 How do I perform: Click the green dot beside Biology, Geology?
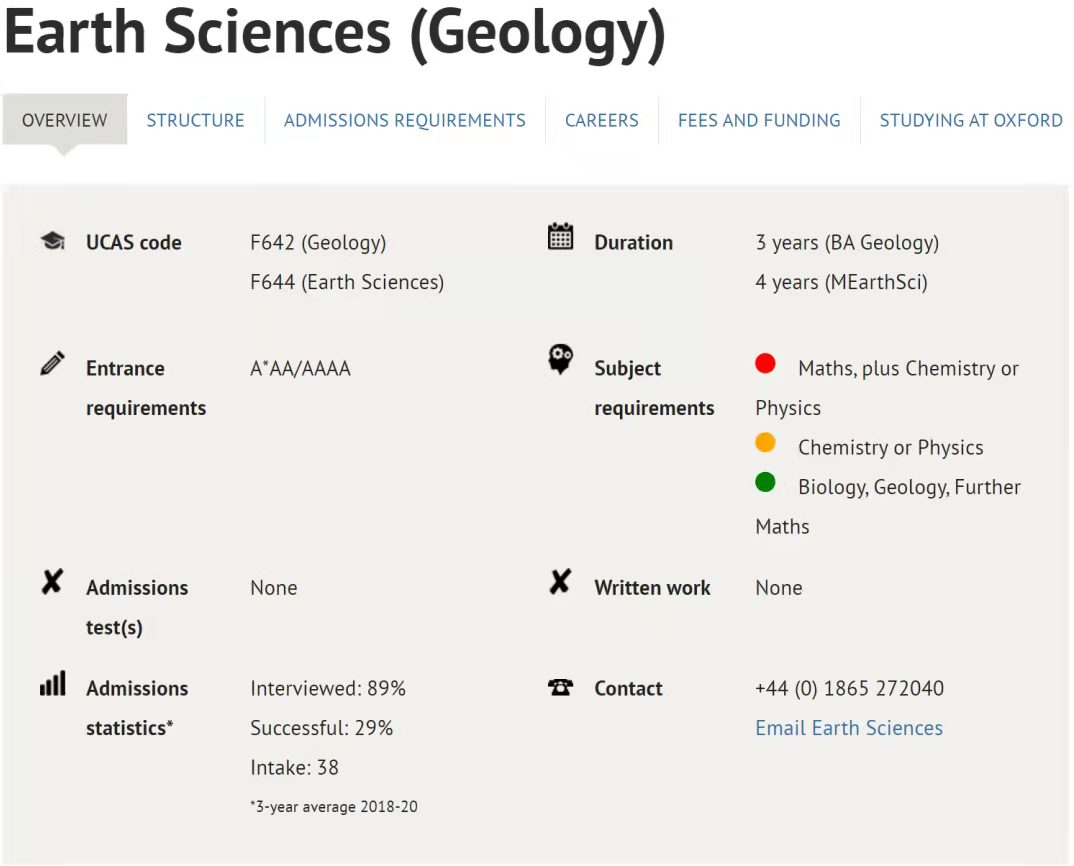765,482
